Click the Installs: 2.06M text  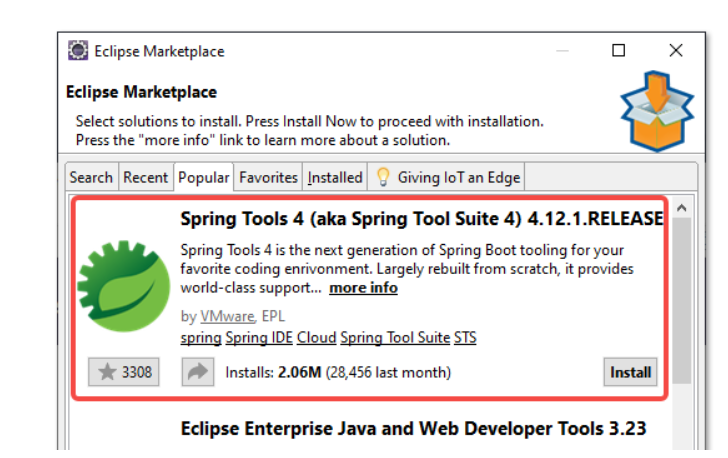[273, 372]
